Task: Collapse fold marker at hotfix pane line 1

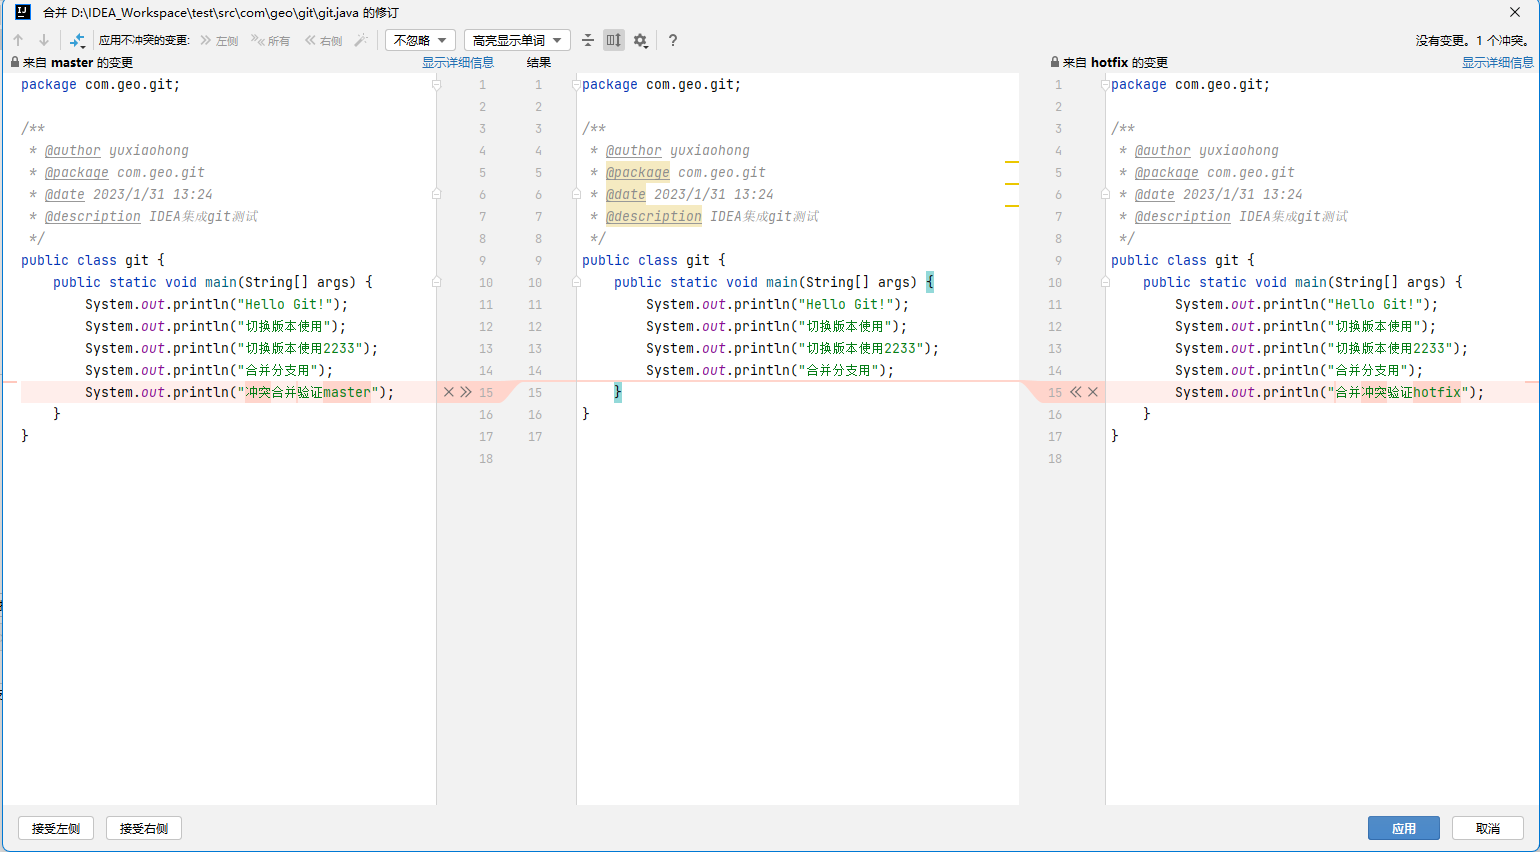Action: point(1105,85)
